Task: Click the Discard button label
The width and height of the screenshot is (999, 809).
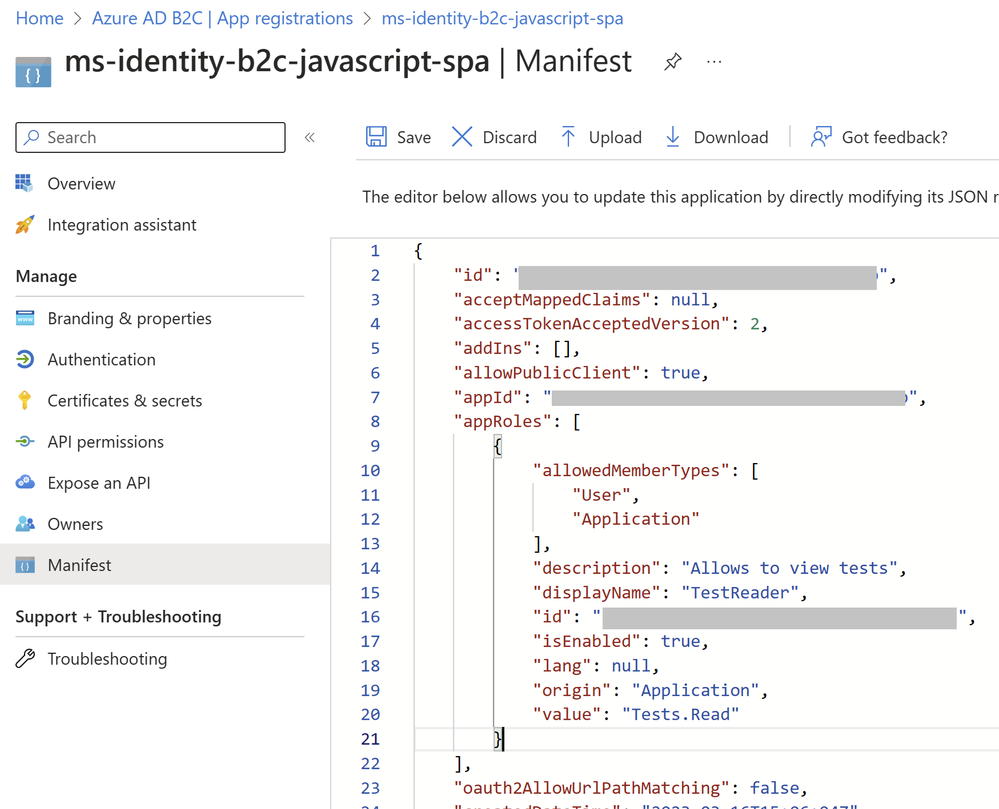Action: point(510,137)
